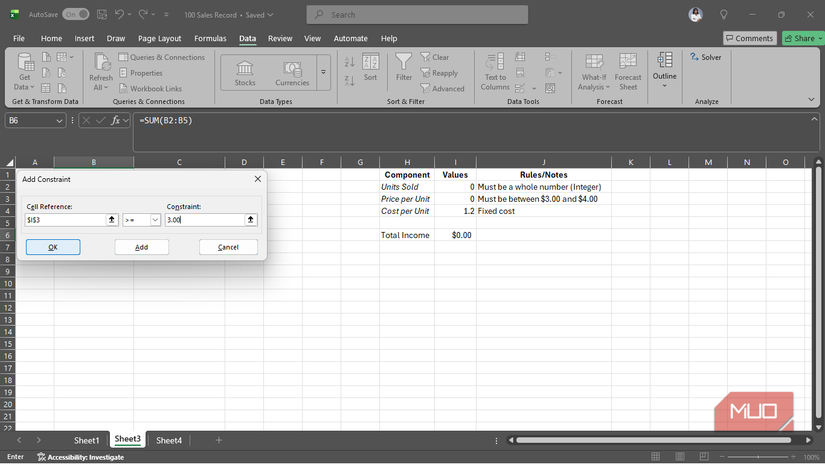Open the Name Box dropdown
The width and height of the screenshot is (825, 464).
[59, 120]
